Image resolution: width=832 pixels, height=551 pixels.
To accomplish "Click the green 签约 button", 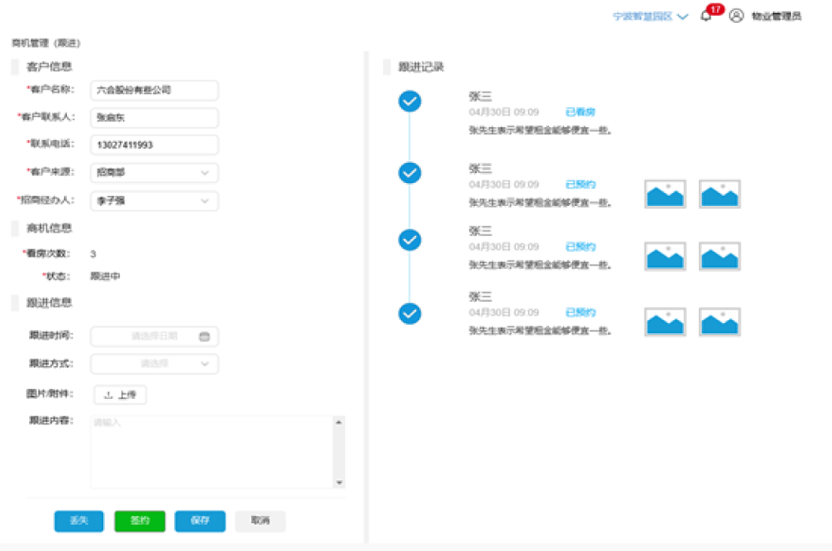I will (140, 521).
